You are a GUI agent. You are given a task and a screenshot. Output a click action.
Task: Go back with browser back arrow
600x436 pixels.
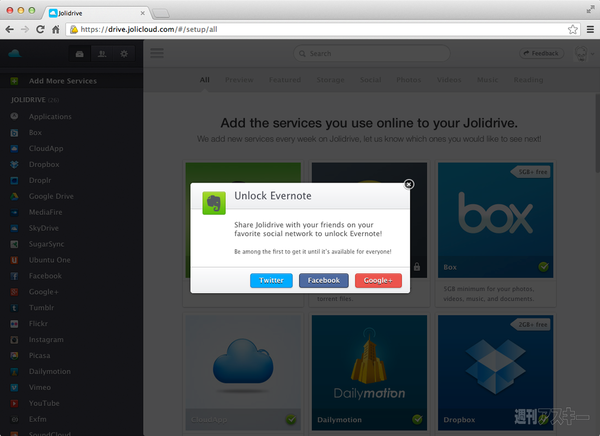coord(10,29)
